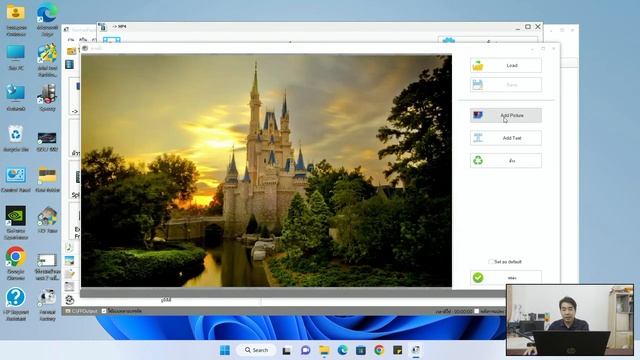Click the castle preview image
The width and height of the screenshot is (640, 360).
266,171
